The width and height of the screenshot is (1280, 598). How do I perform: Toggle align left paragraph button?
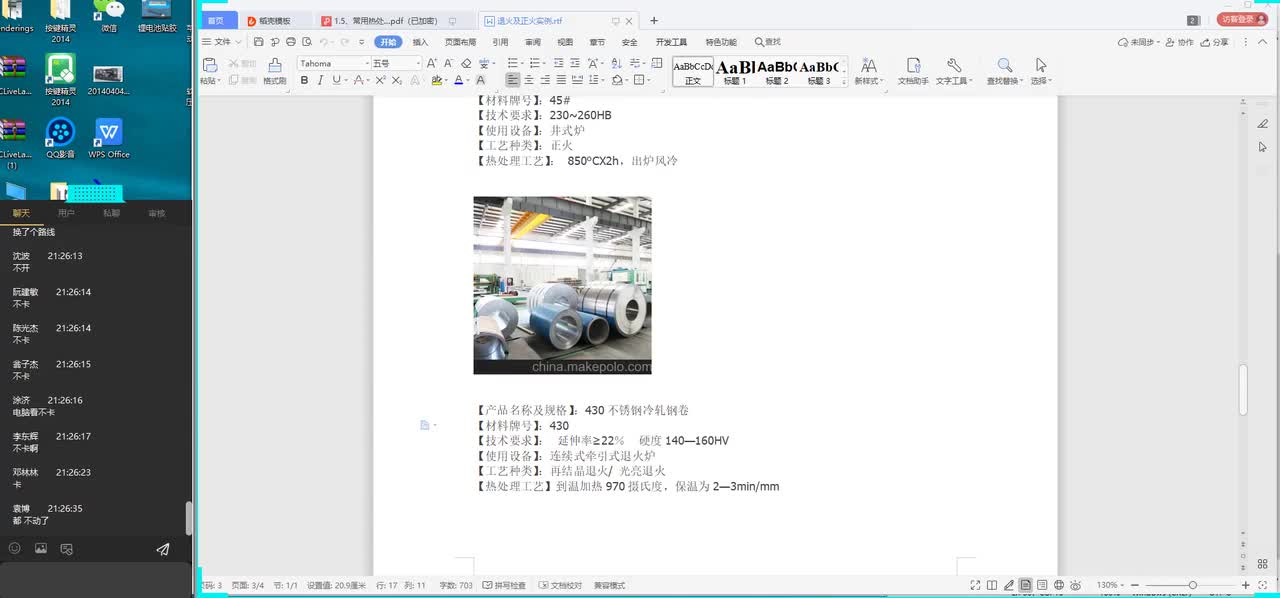[513, 80]
